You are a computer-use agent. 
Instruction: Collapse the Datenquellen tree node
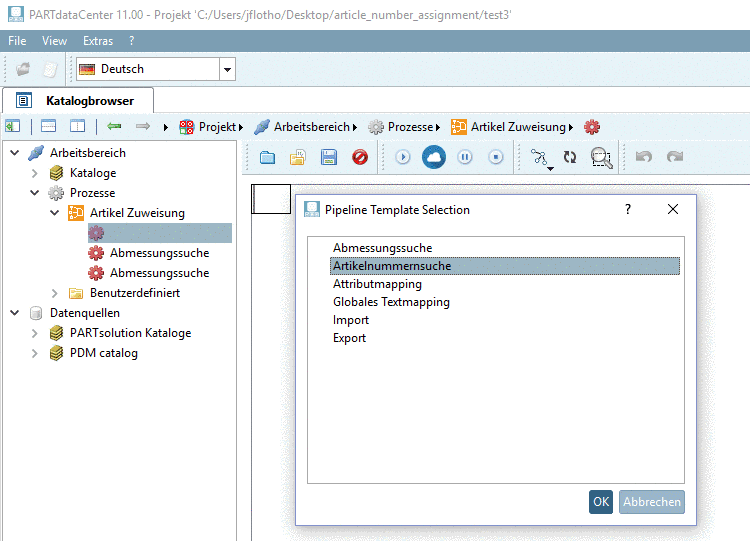[x=15, y=313]
